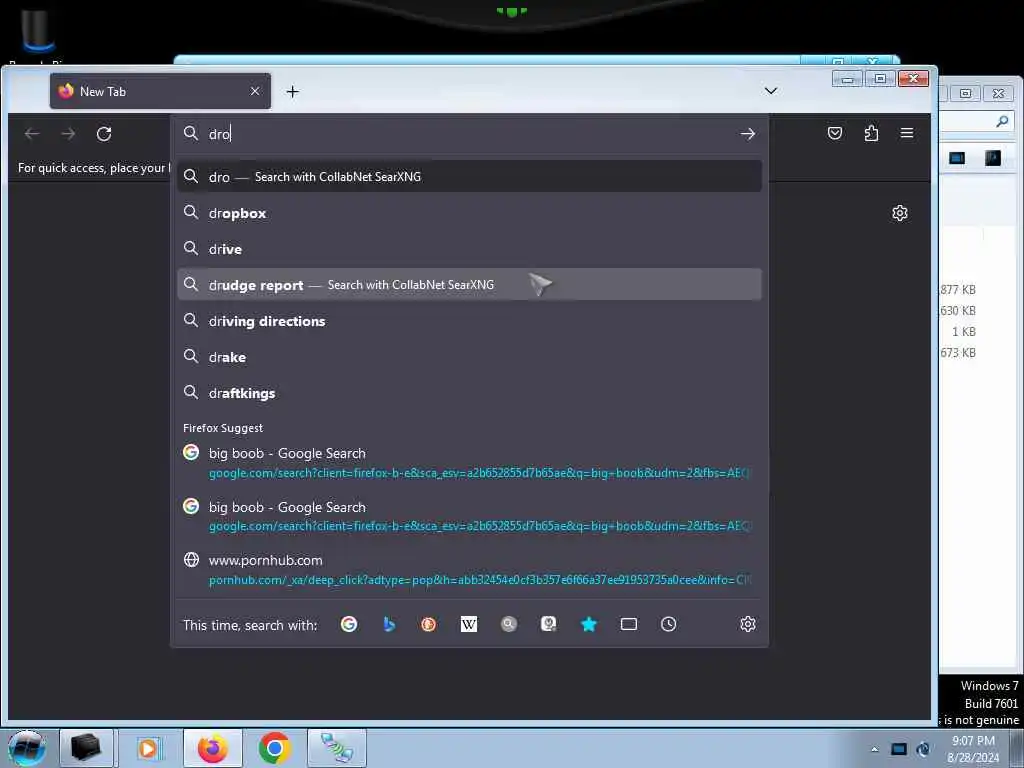
Task: Go forward one page
Action: coord(68,134)
